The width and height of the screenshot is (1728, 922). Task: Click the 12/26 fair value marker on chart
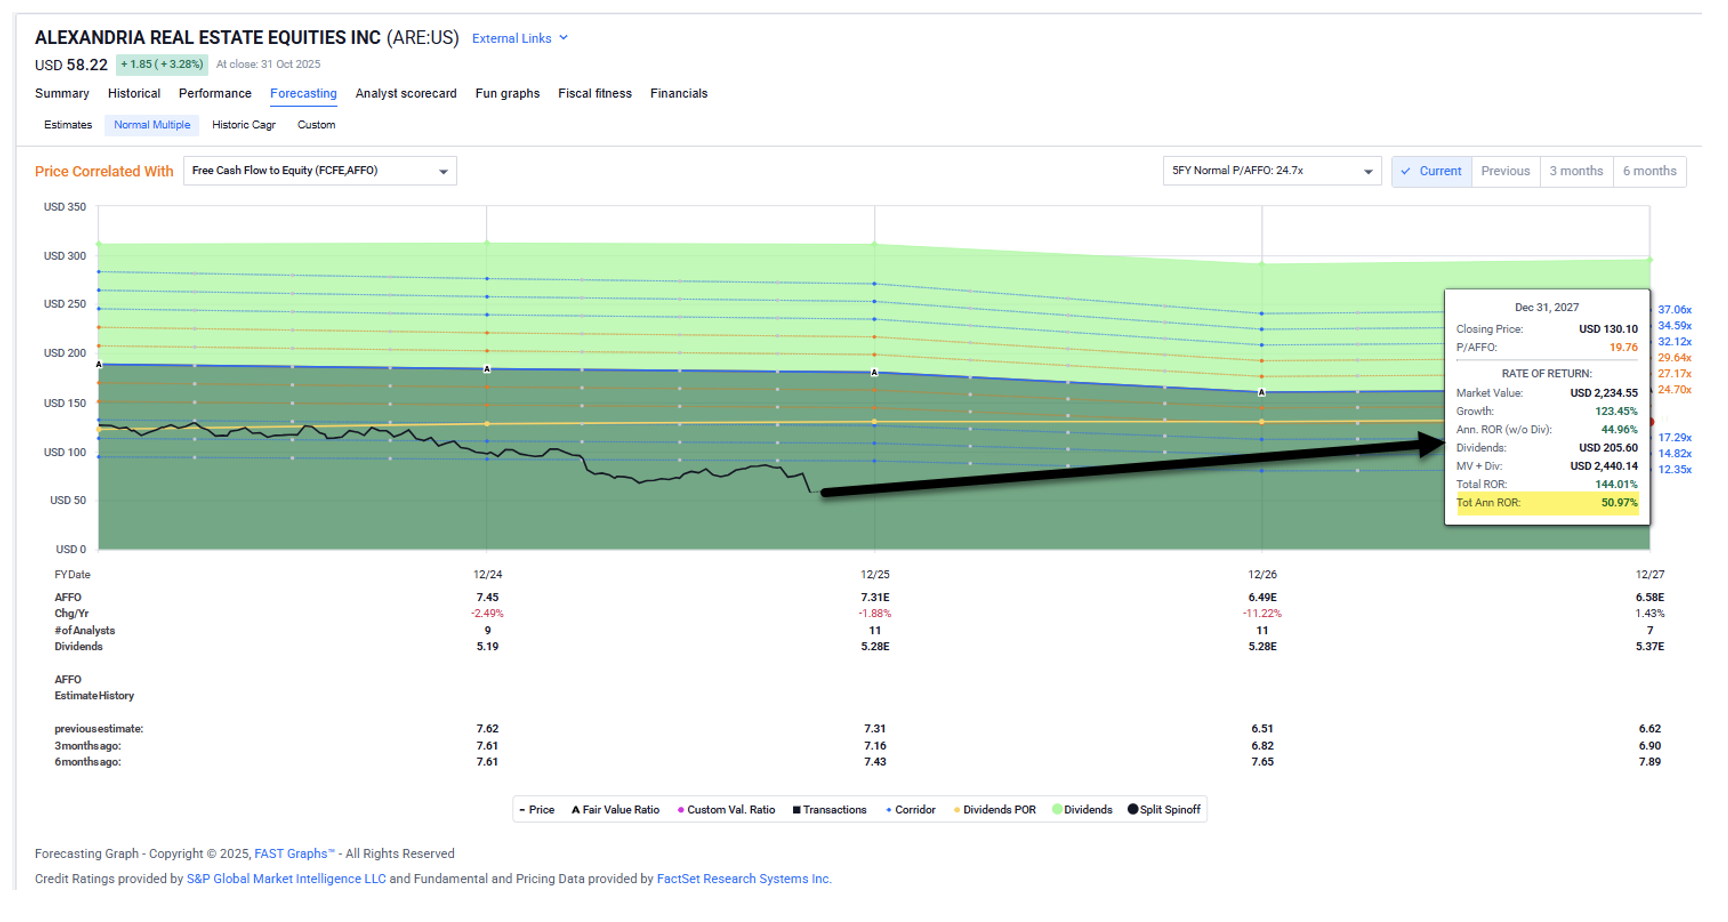1262,392
